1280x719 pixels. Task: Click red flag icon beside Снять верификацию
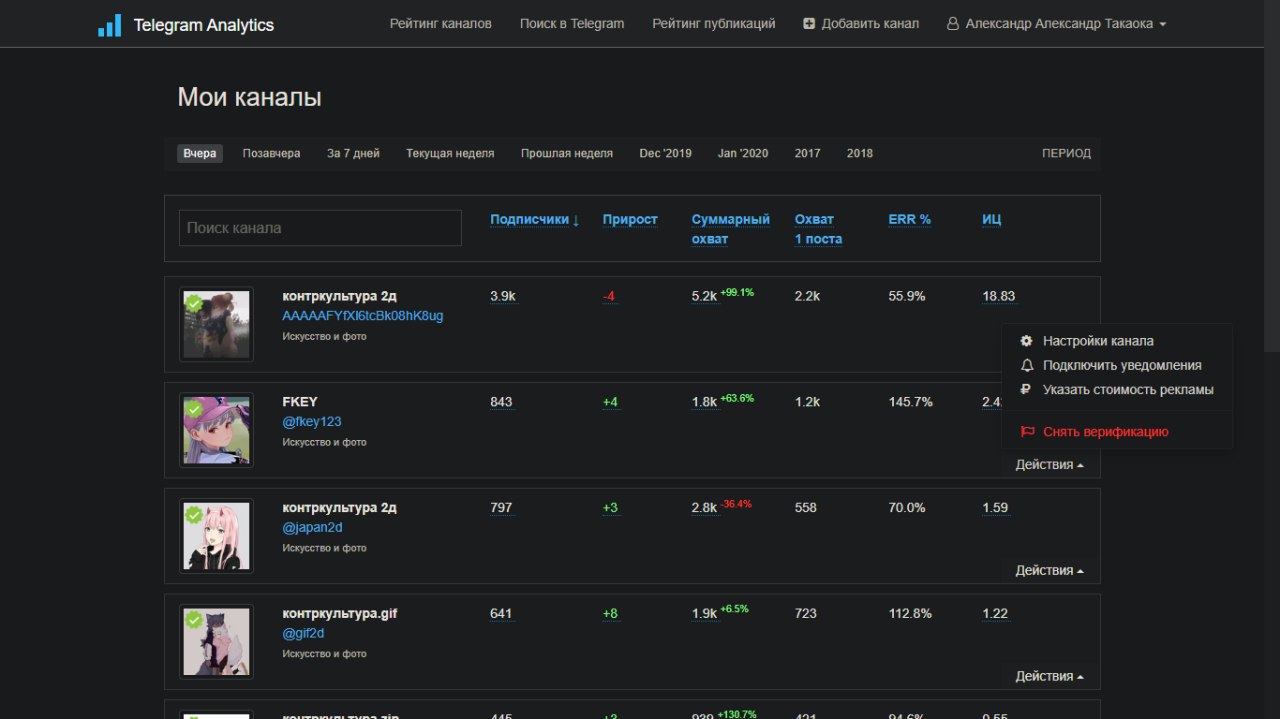coord(1027,432)
